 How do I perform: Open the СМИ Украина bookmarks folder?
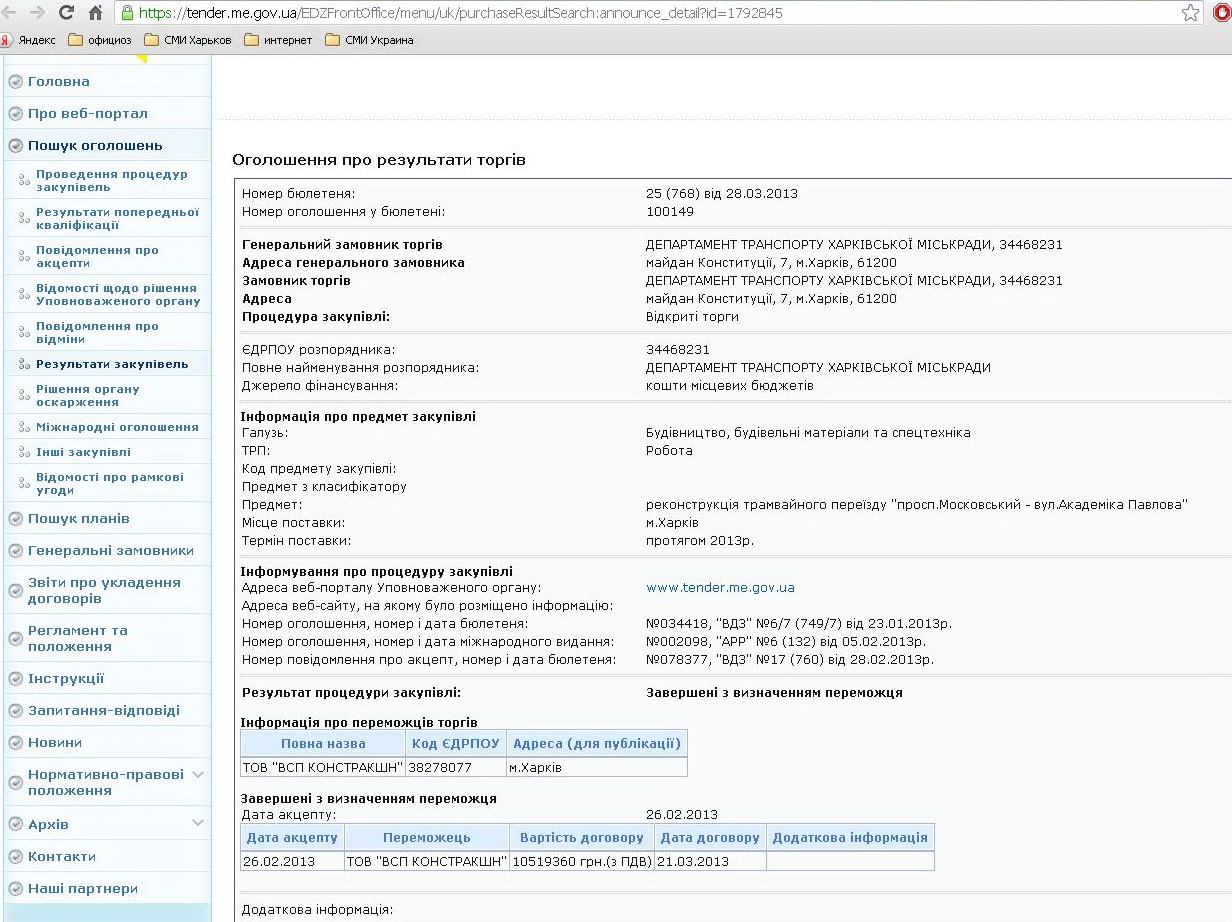click(369, 40)
